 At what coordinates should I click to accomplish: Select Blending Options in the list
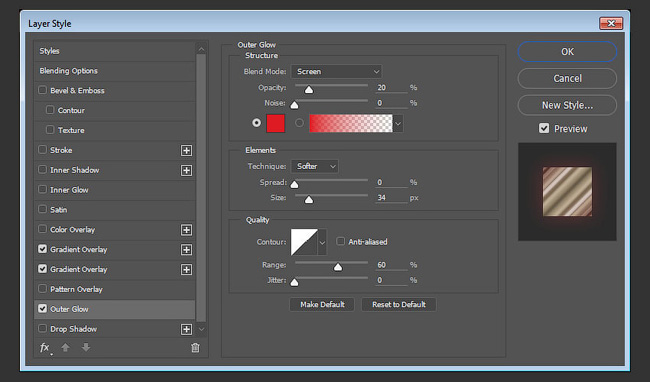click(114, 71)
